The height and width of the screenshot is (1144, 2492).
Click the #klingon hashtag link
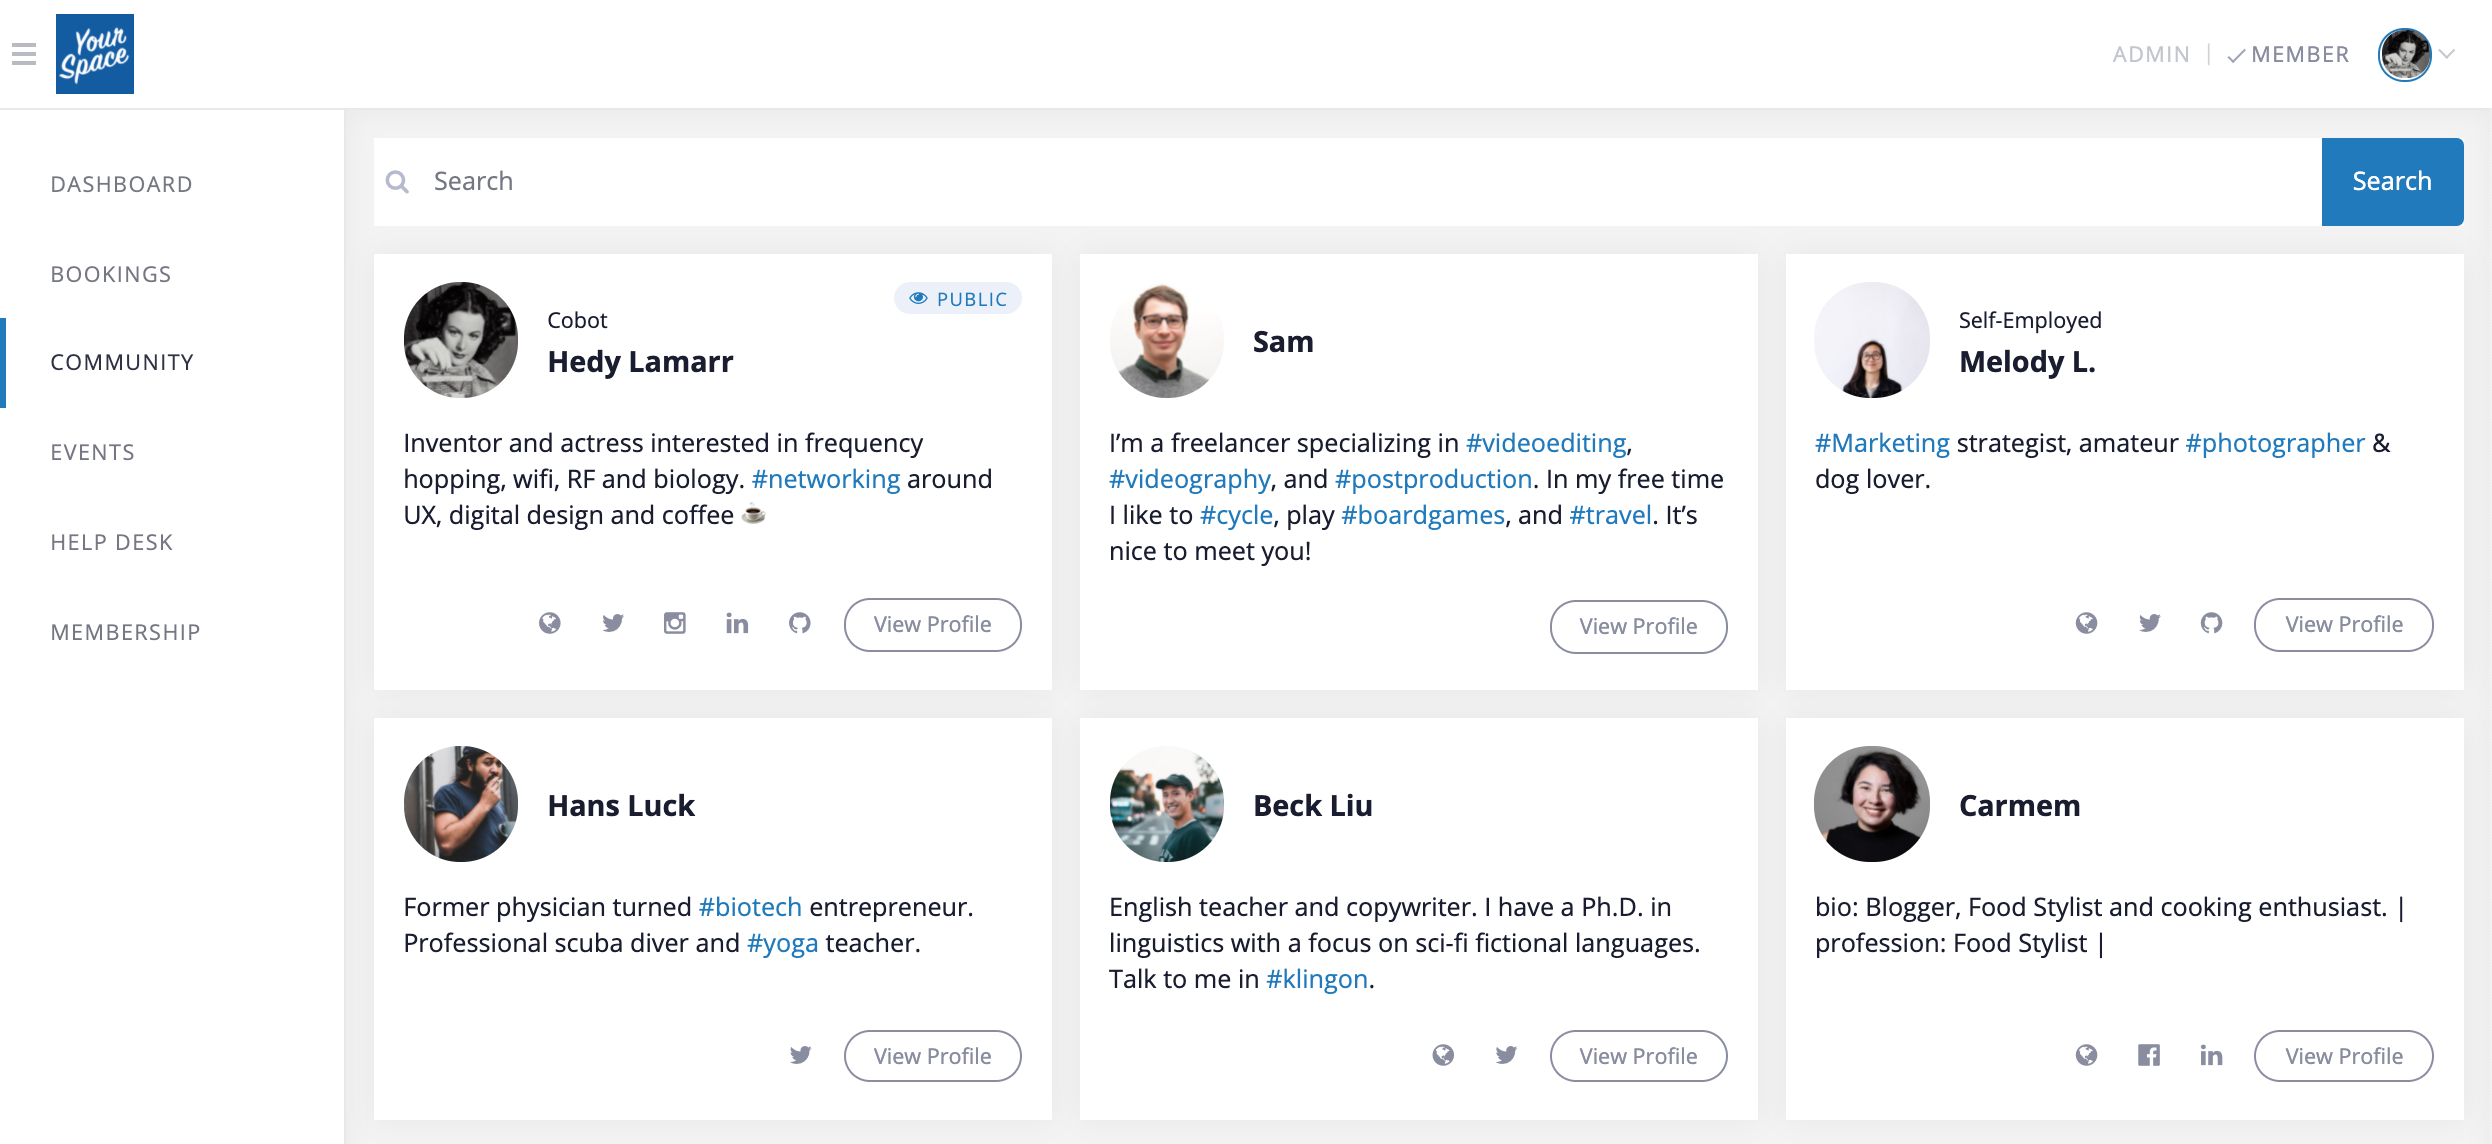[1316, 978]
